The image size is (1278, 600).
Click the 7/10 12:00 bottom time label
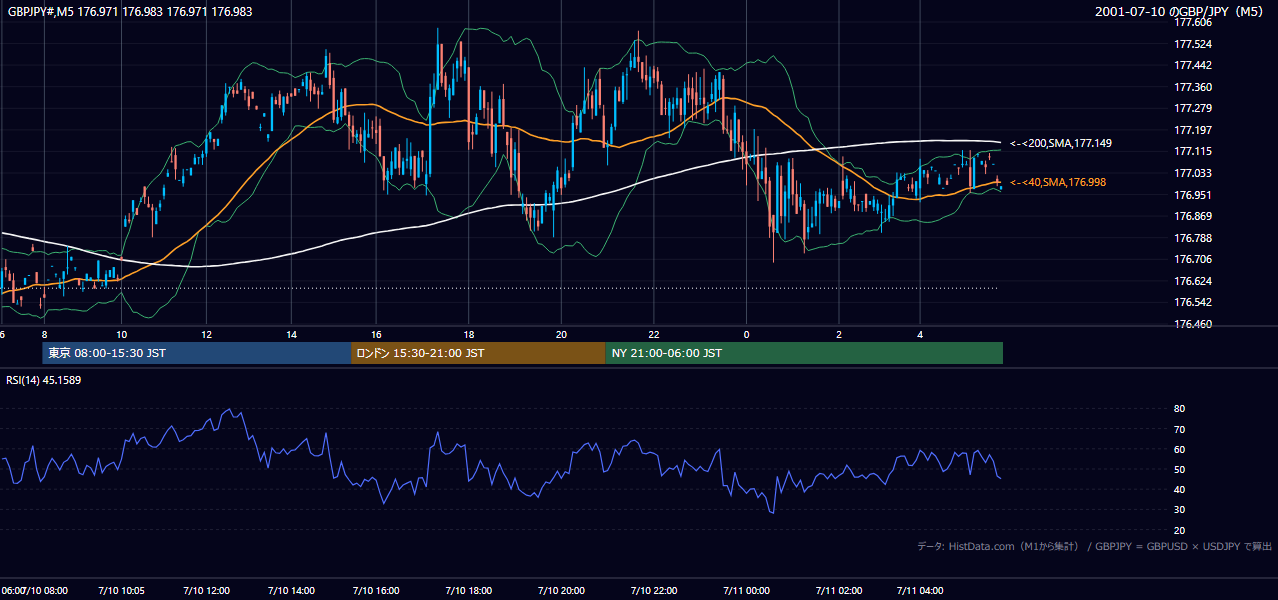tap(207, 591)
